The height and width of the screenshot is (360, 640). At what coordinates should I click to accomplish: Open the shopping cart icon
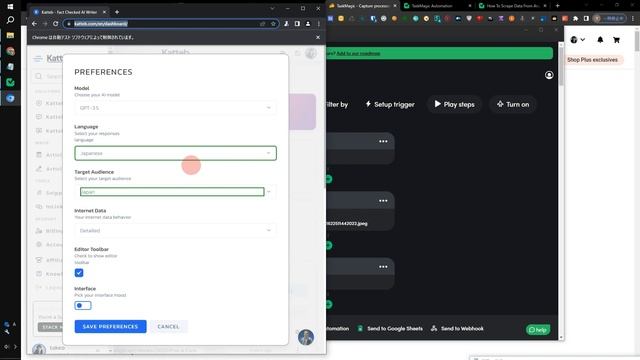(616, 40)
